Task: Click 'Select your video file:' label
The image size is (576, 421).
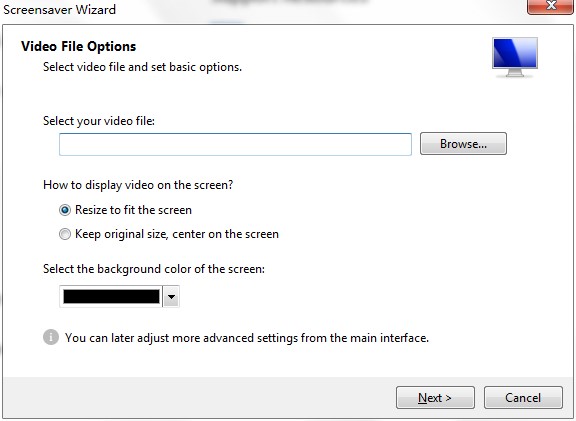Action: [99, 121]
